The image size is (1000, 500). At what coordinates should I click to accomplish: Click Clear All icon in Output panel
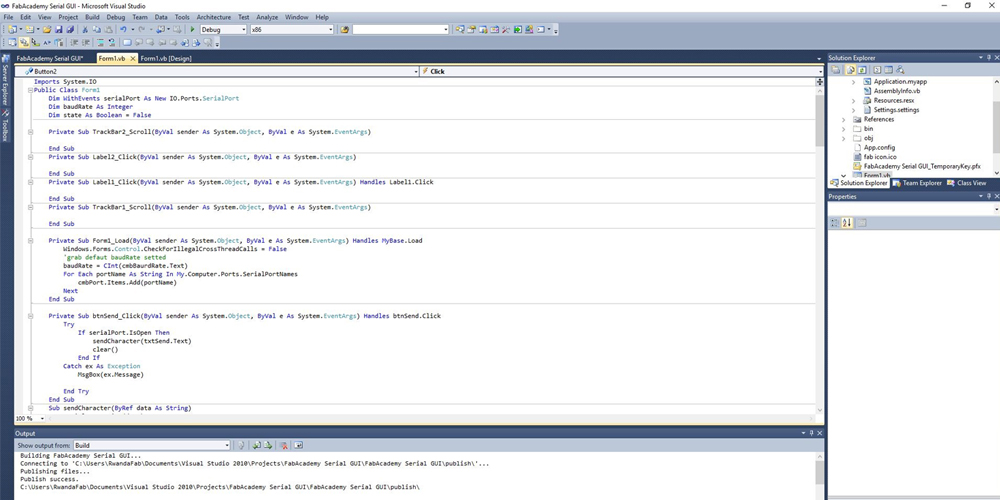point(284,446)
